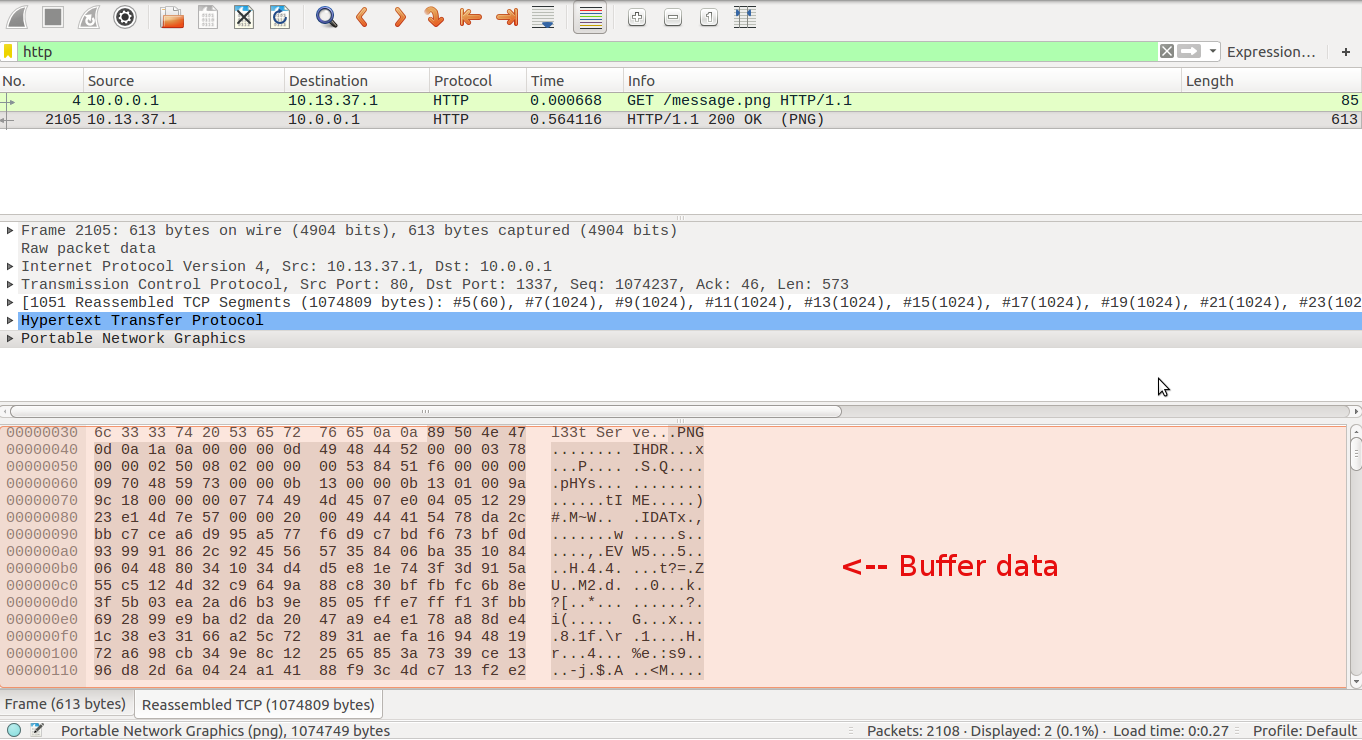Apply the display filter arrow

coord(1189,51)
